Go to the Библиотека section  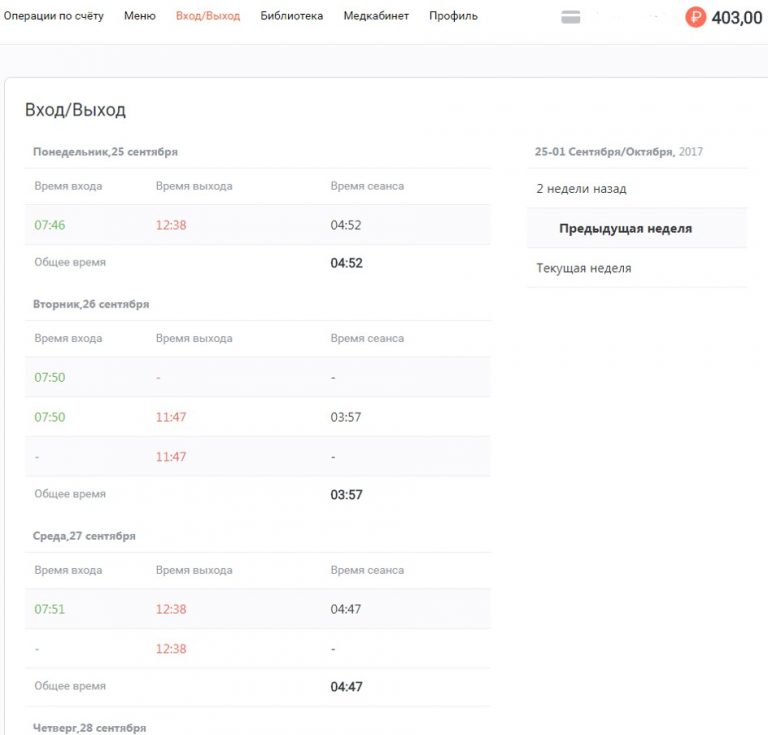point(291,16)
